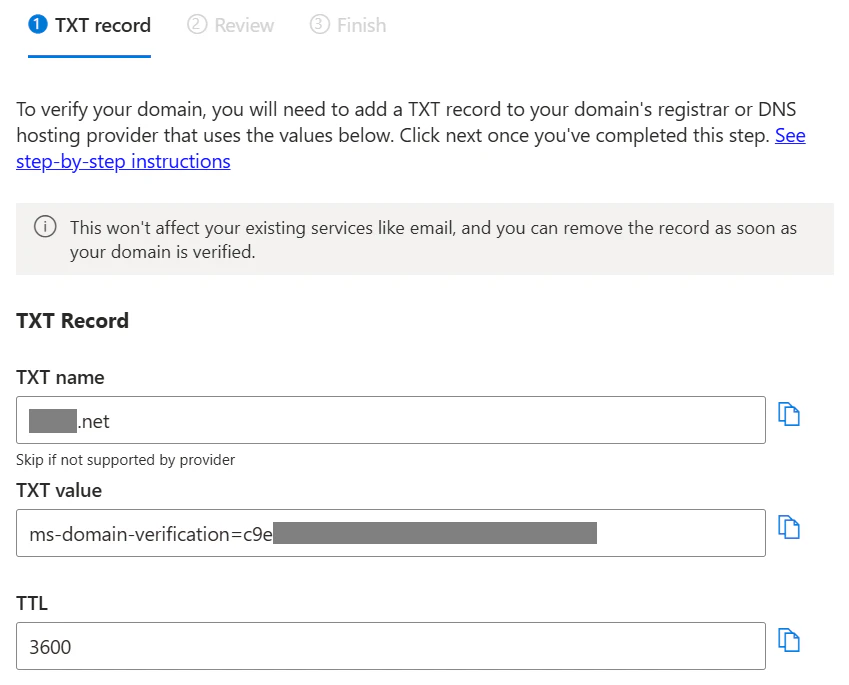Click the step 1 number circle

coord(38,25)
